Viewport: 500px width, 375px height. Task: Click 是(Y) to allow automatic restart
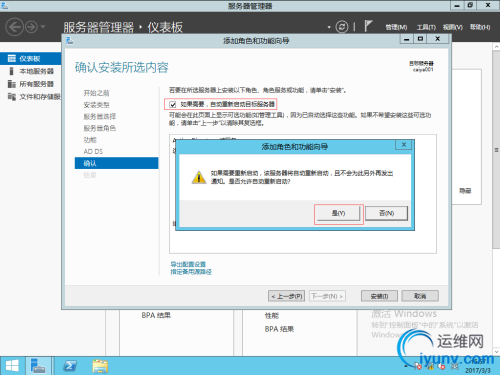338,213
